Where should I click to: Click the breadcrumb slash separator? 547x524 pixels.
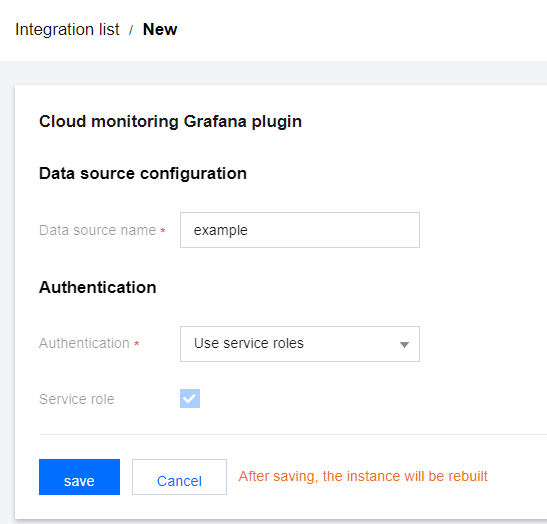click(x=131, y=30)
